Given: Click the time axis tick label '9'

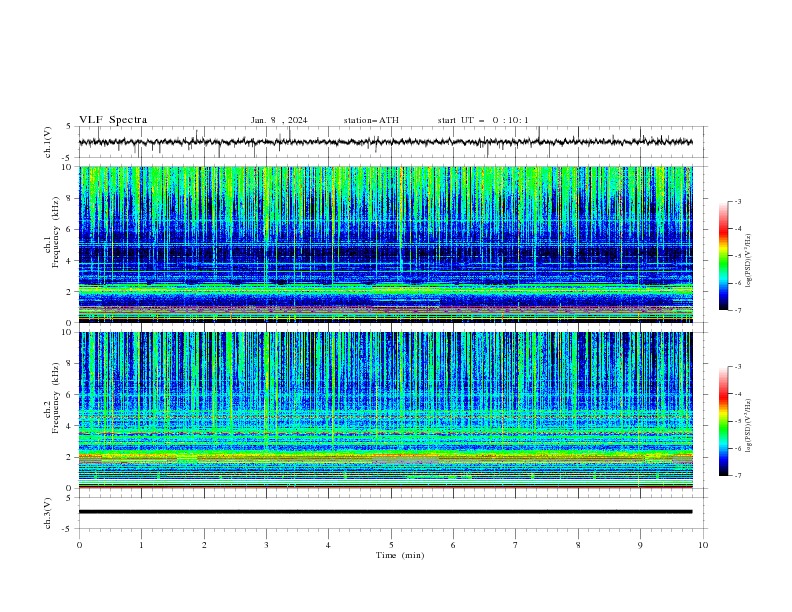Looking at the screenshot, I should click(640, 545).
